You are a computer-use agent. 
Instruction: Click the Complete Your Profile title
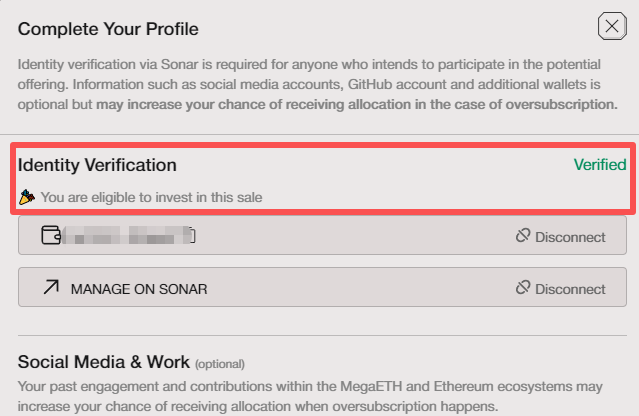[109, 29]
